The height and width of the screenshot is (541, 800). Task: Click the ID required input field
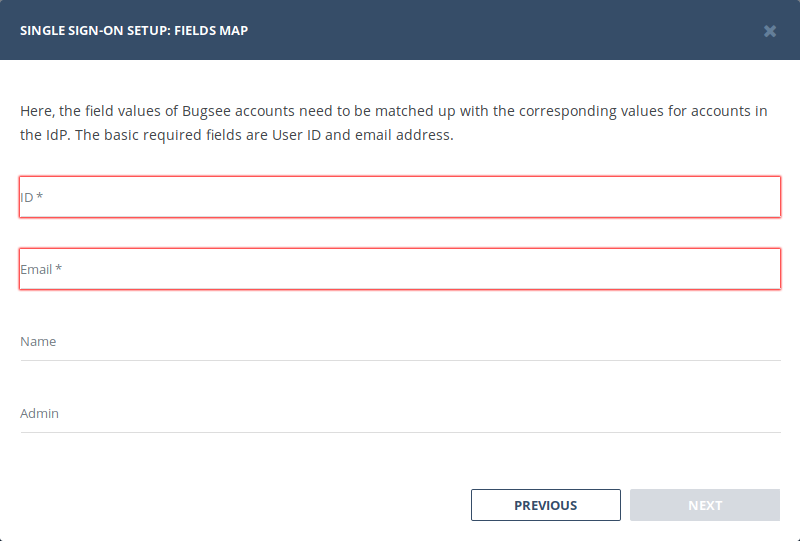pyautogui.click(x=400, y=197)
